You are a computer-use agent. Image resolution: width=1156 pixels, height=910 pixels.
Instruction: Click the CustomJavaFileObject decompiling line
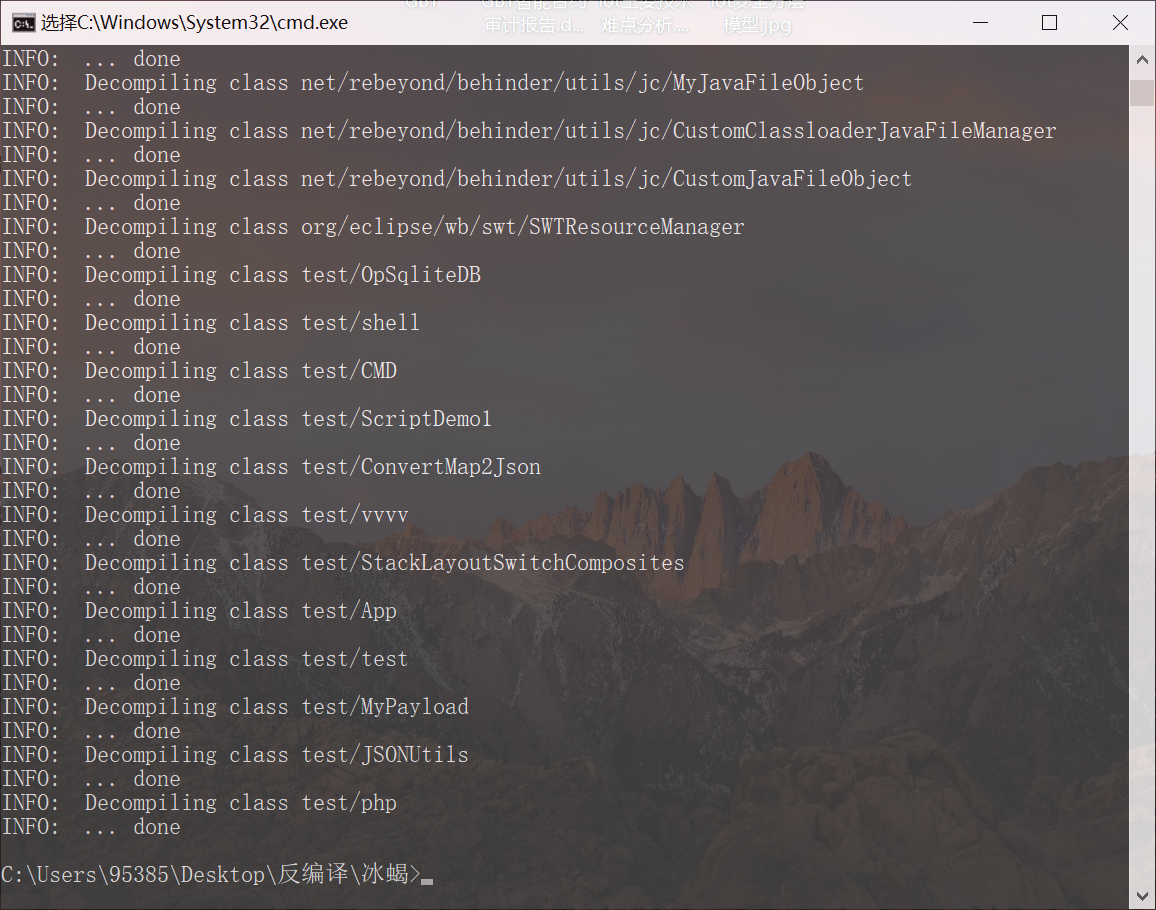(x=457, y=179)
